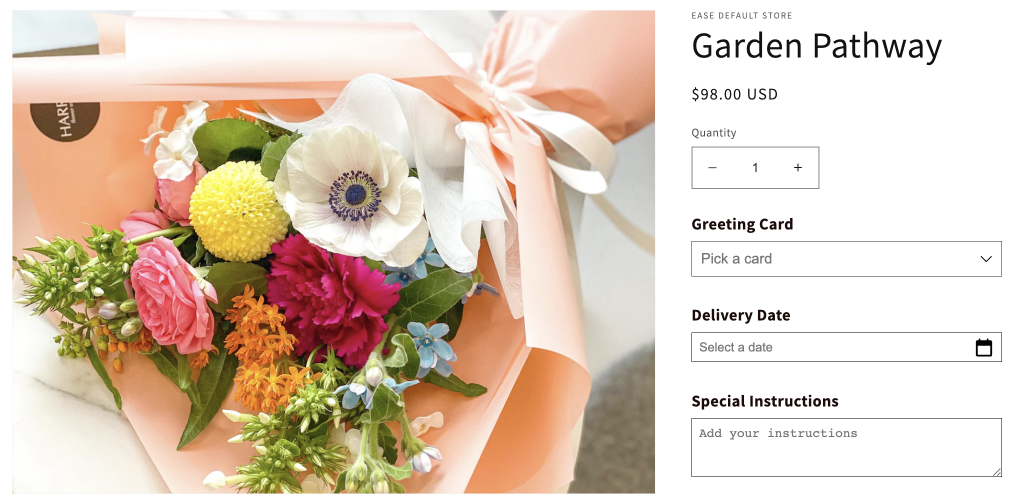Click the brown HARP sticker on the bouquet
This screenshot has height=504, width=1024.
pyautogui.click(x=65, y=121)
